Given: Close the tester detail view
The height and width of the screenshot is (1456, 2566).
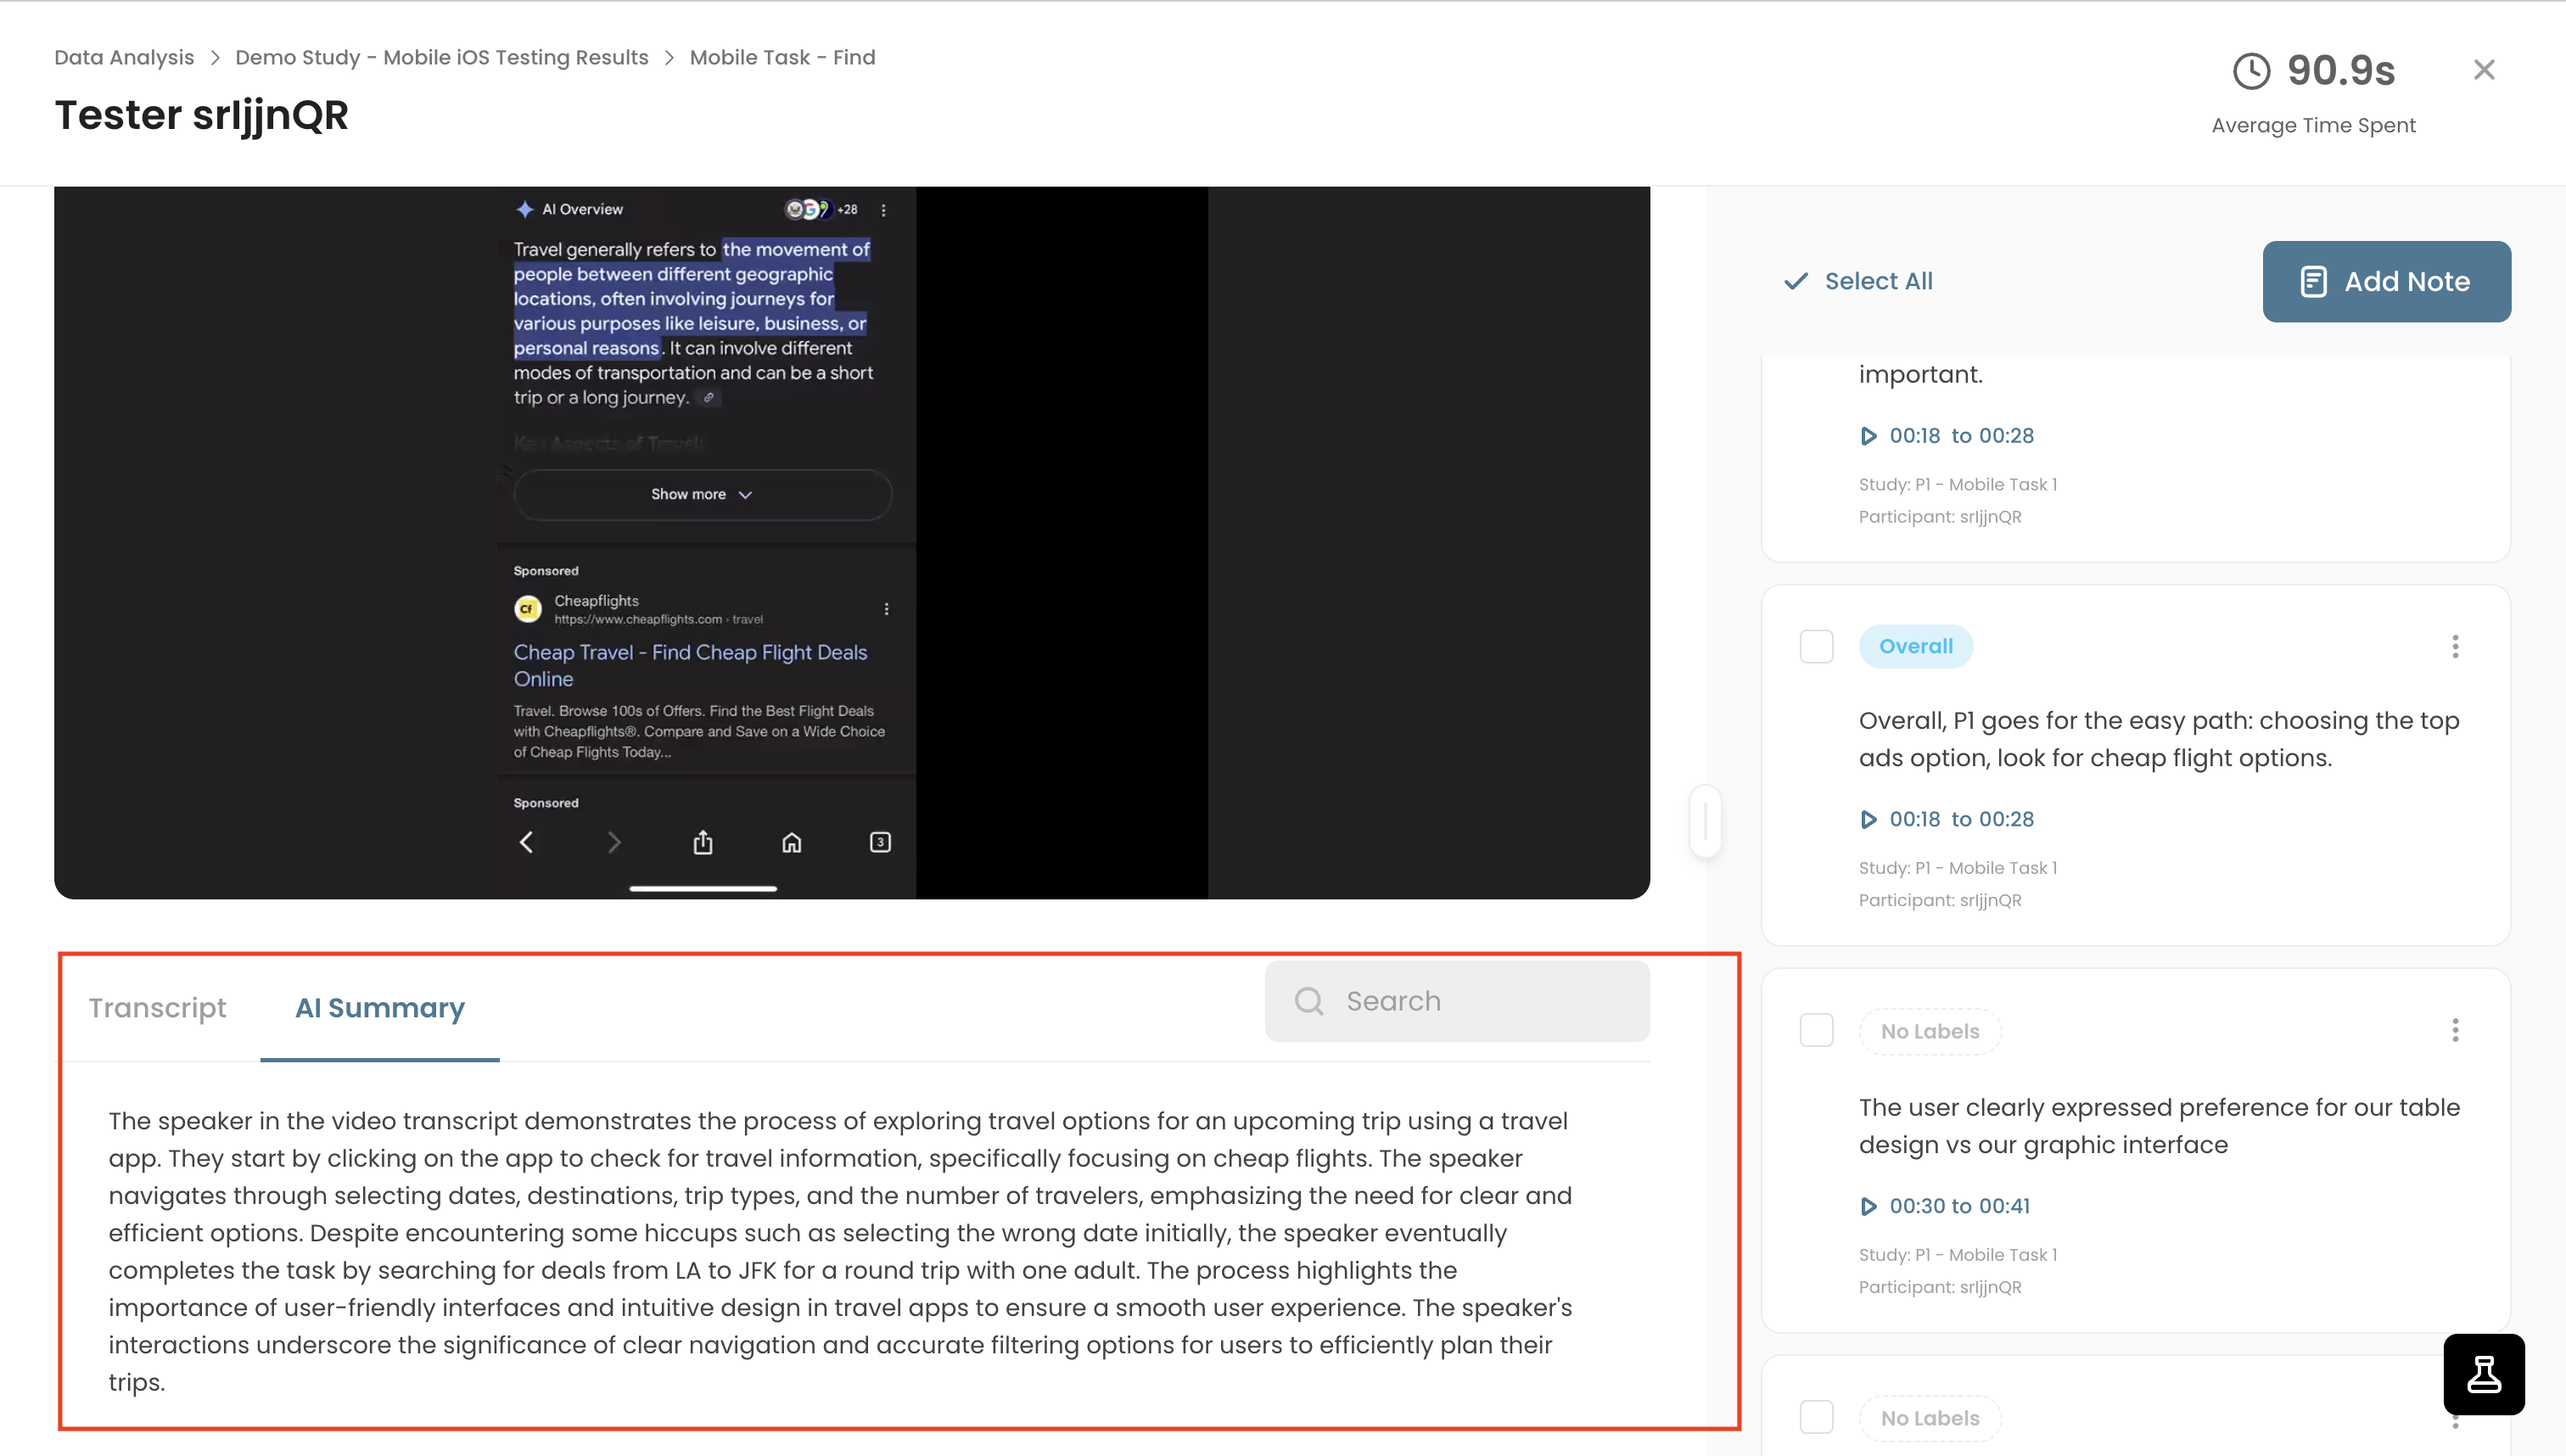Looking at the screenshot, I should [2483, 70].
